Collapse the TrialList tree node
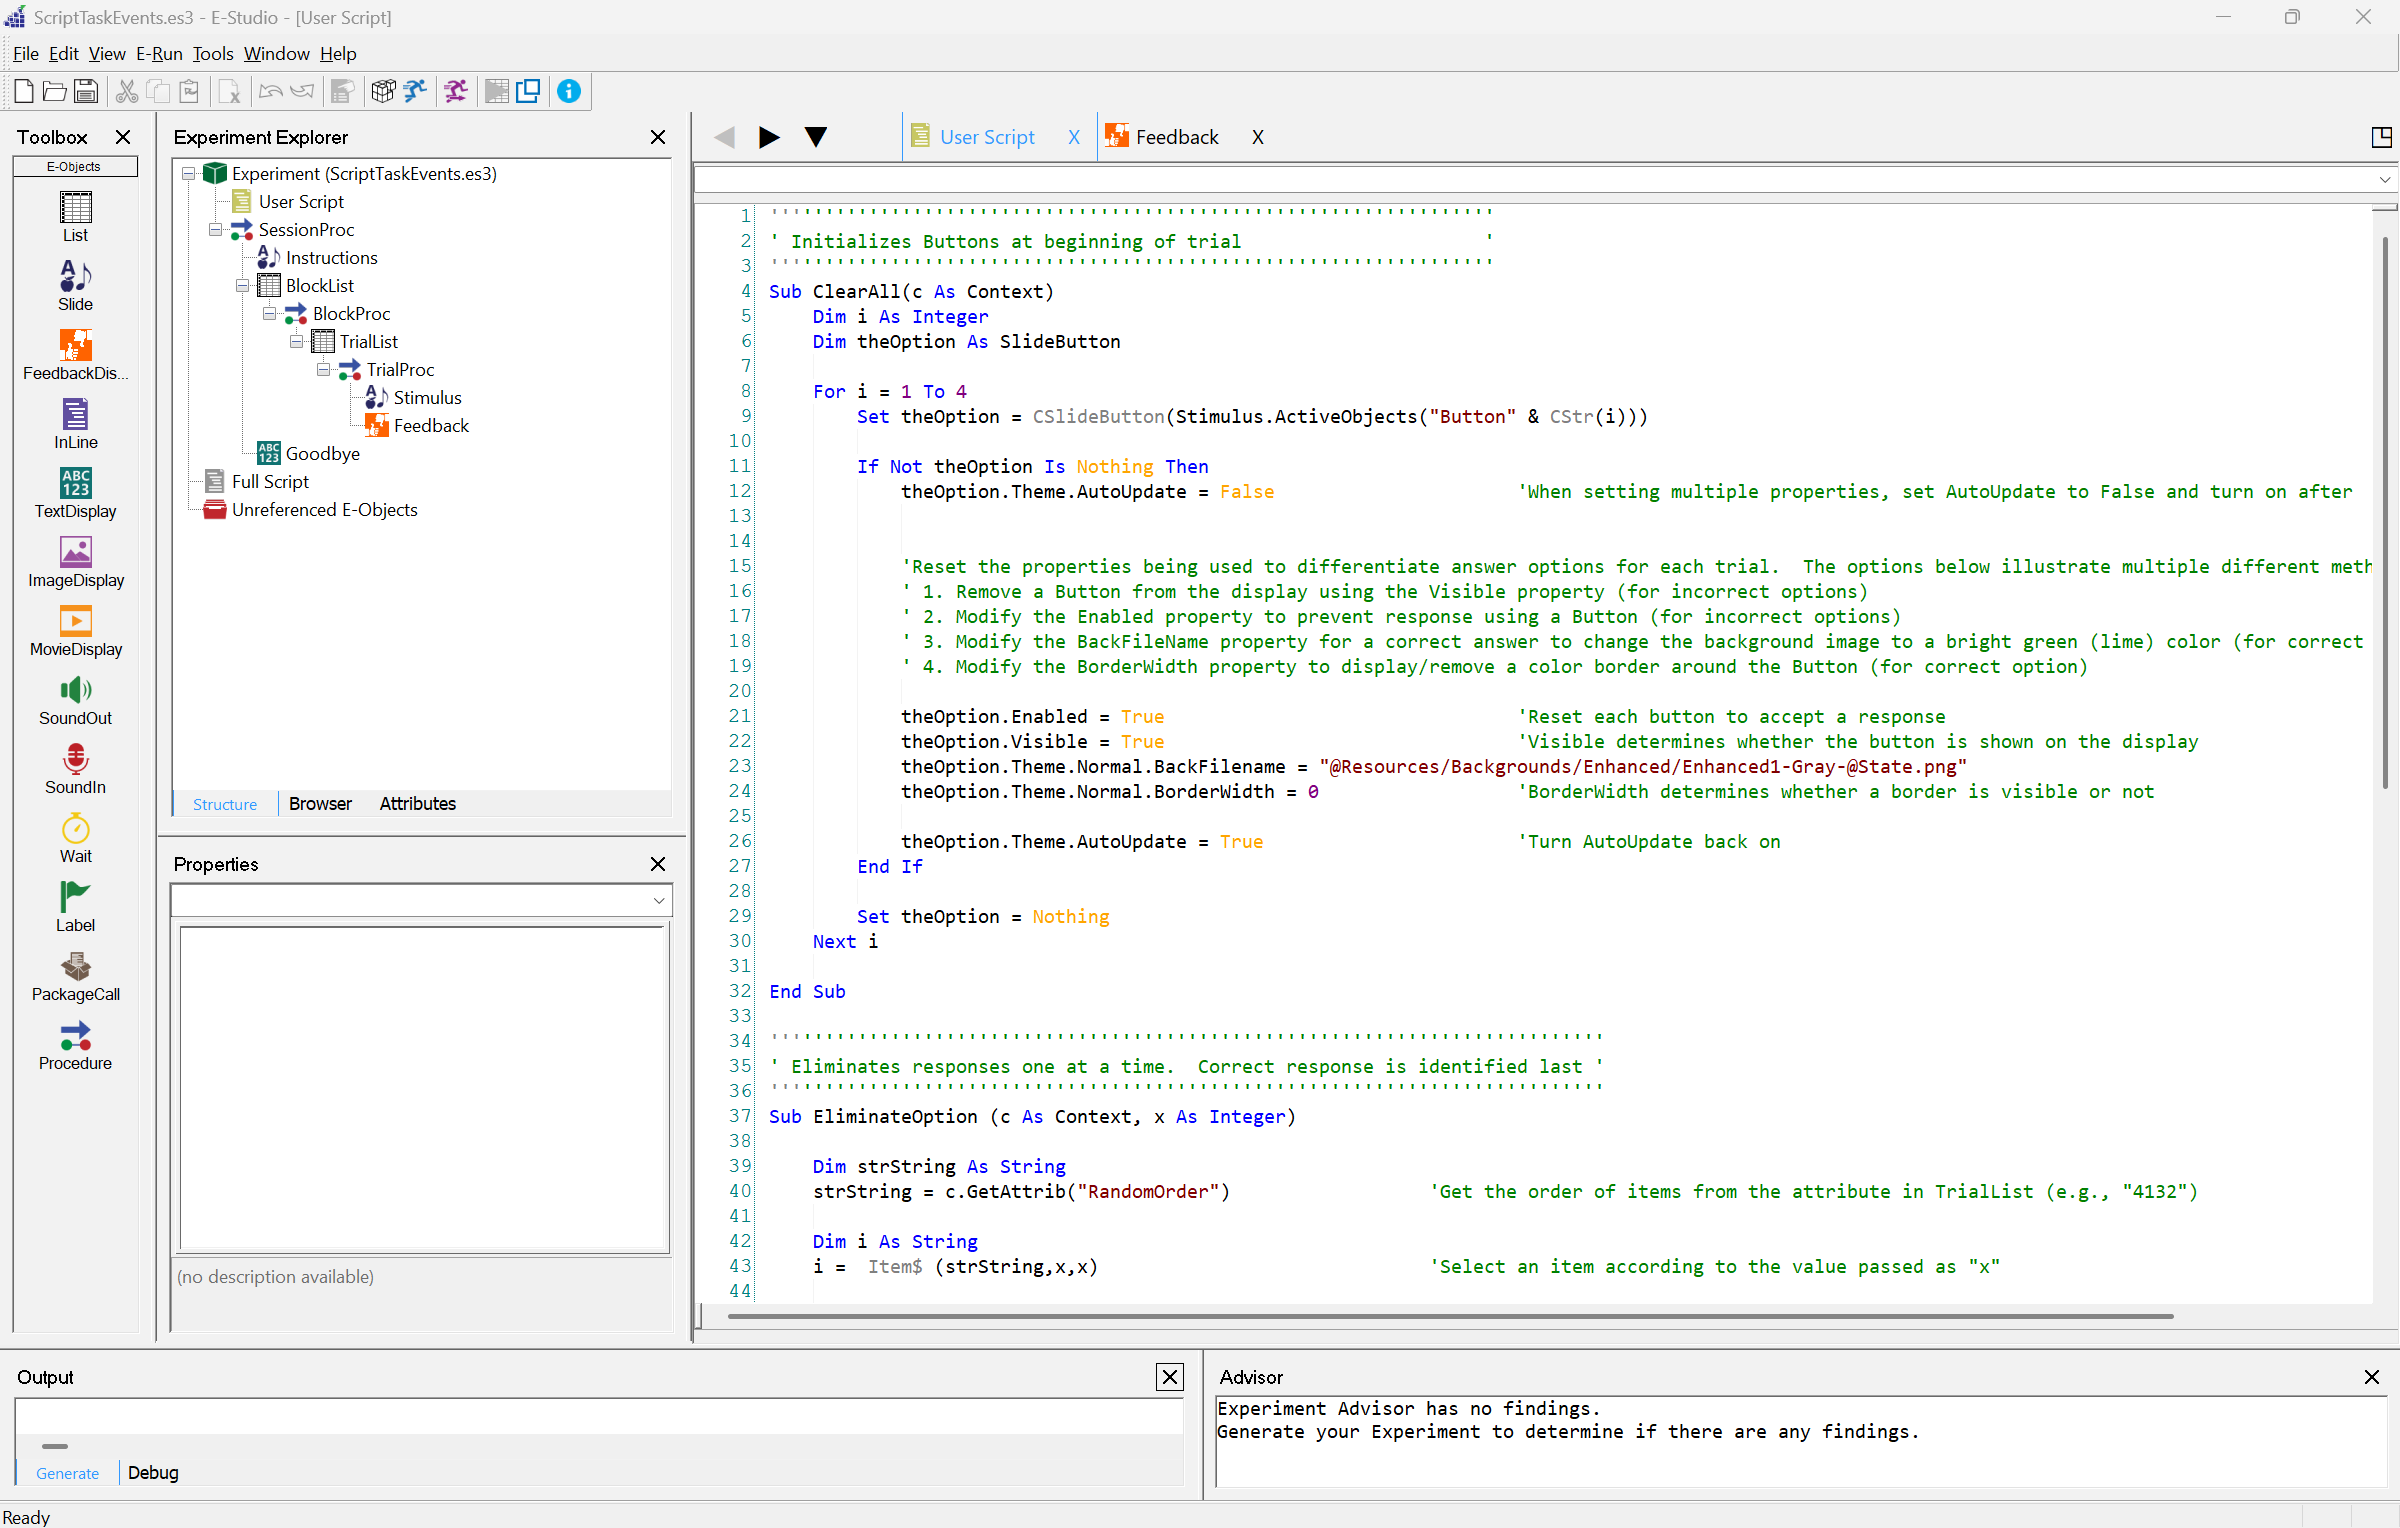 pos(296,342)
